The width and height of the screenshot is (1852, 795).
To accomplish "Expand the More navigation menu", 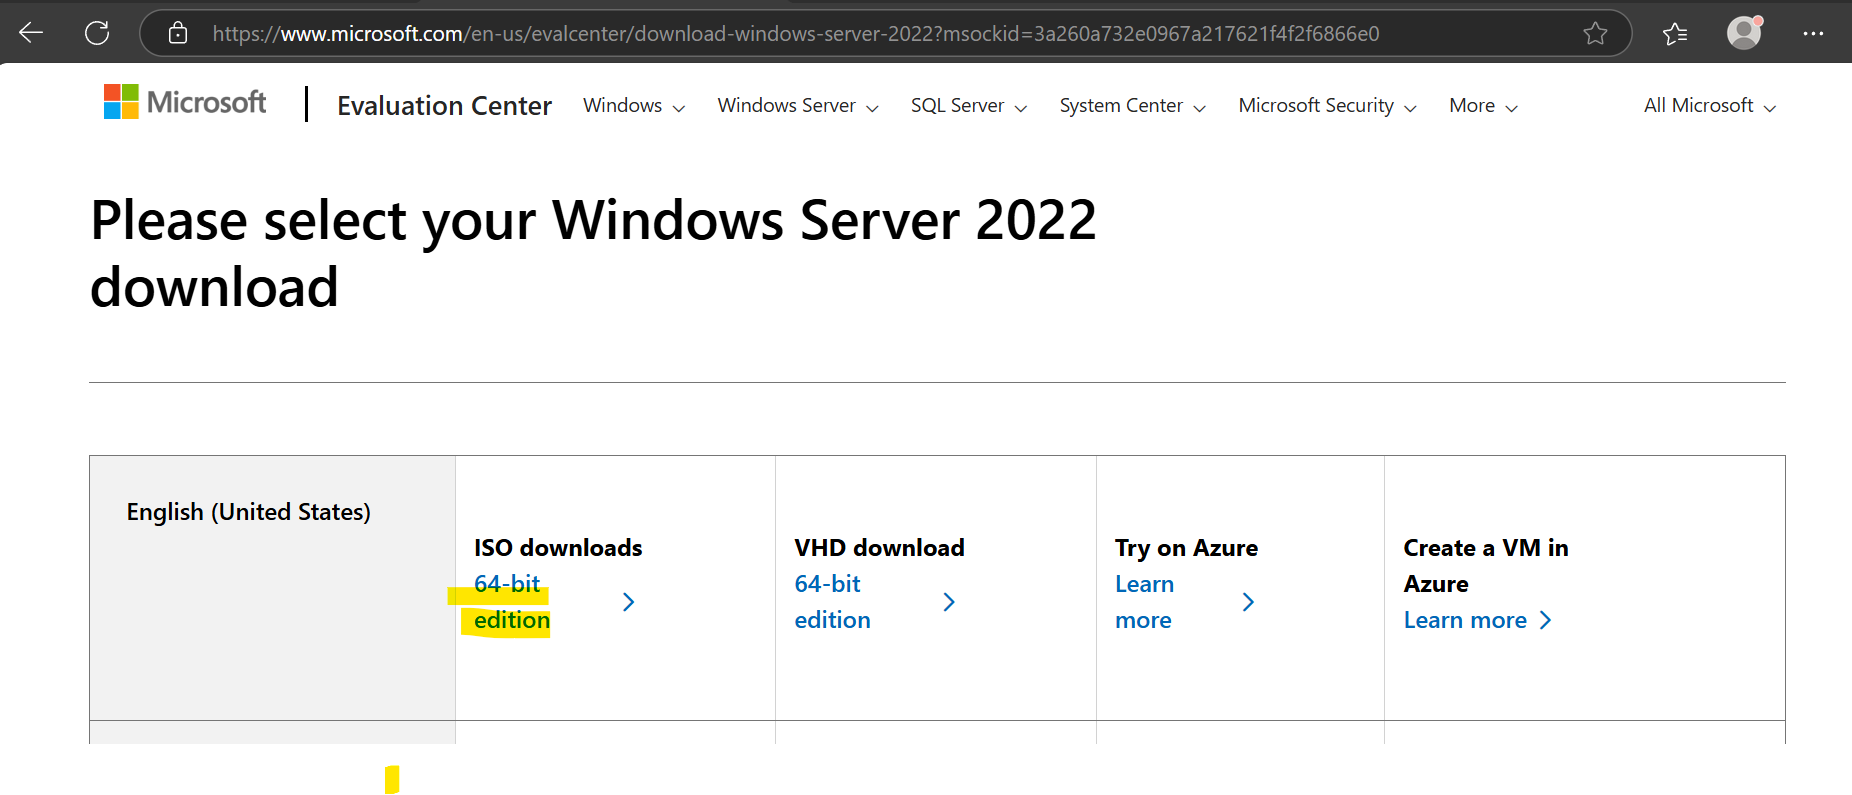I will [x=1484, y=106].
